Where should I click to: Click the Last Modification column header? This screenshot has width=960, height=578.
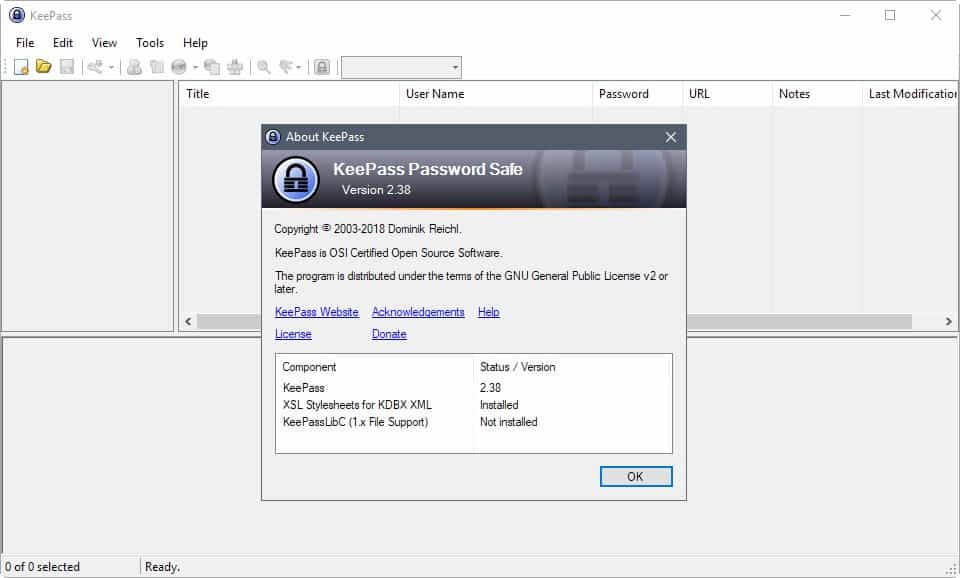[910, 94]
